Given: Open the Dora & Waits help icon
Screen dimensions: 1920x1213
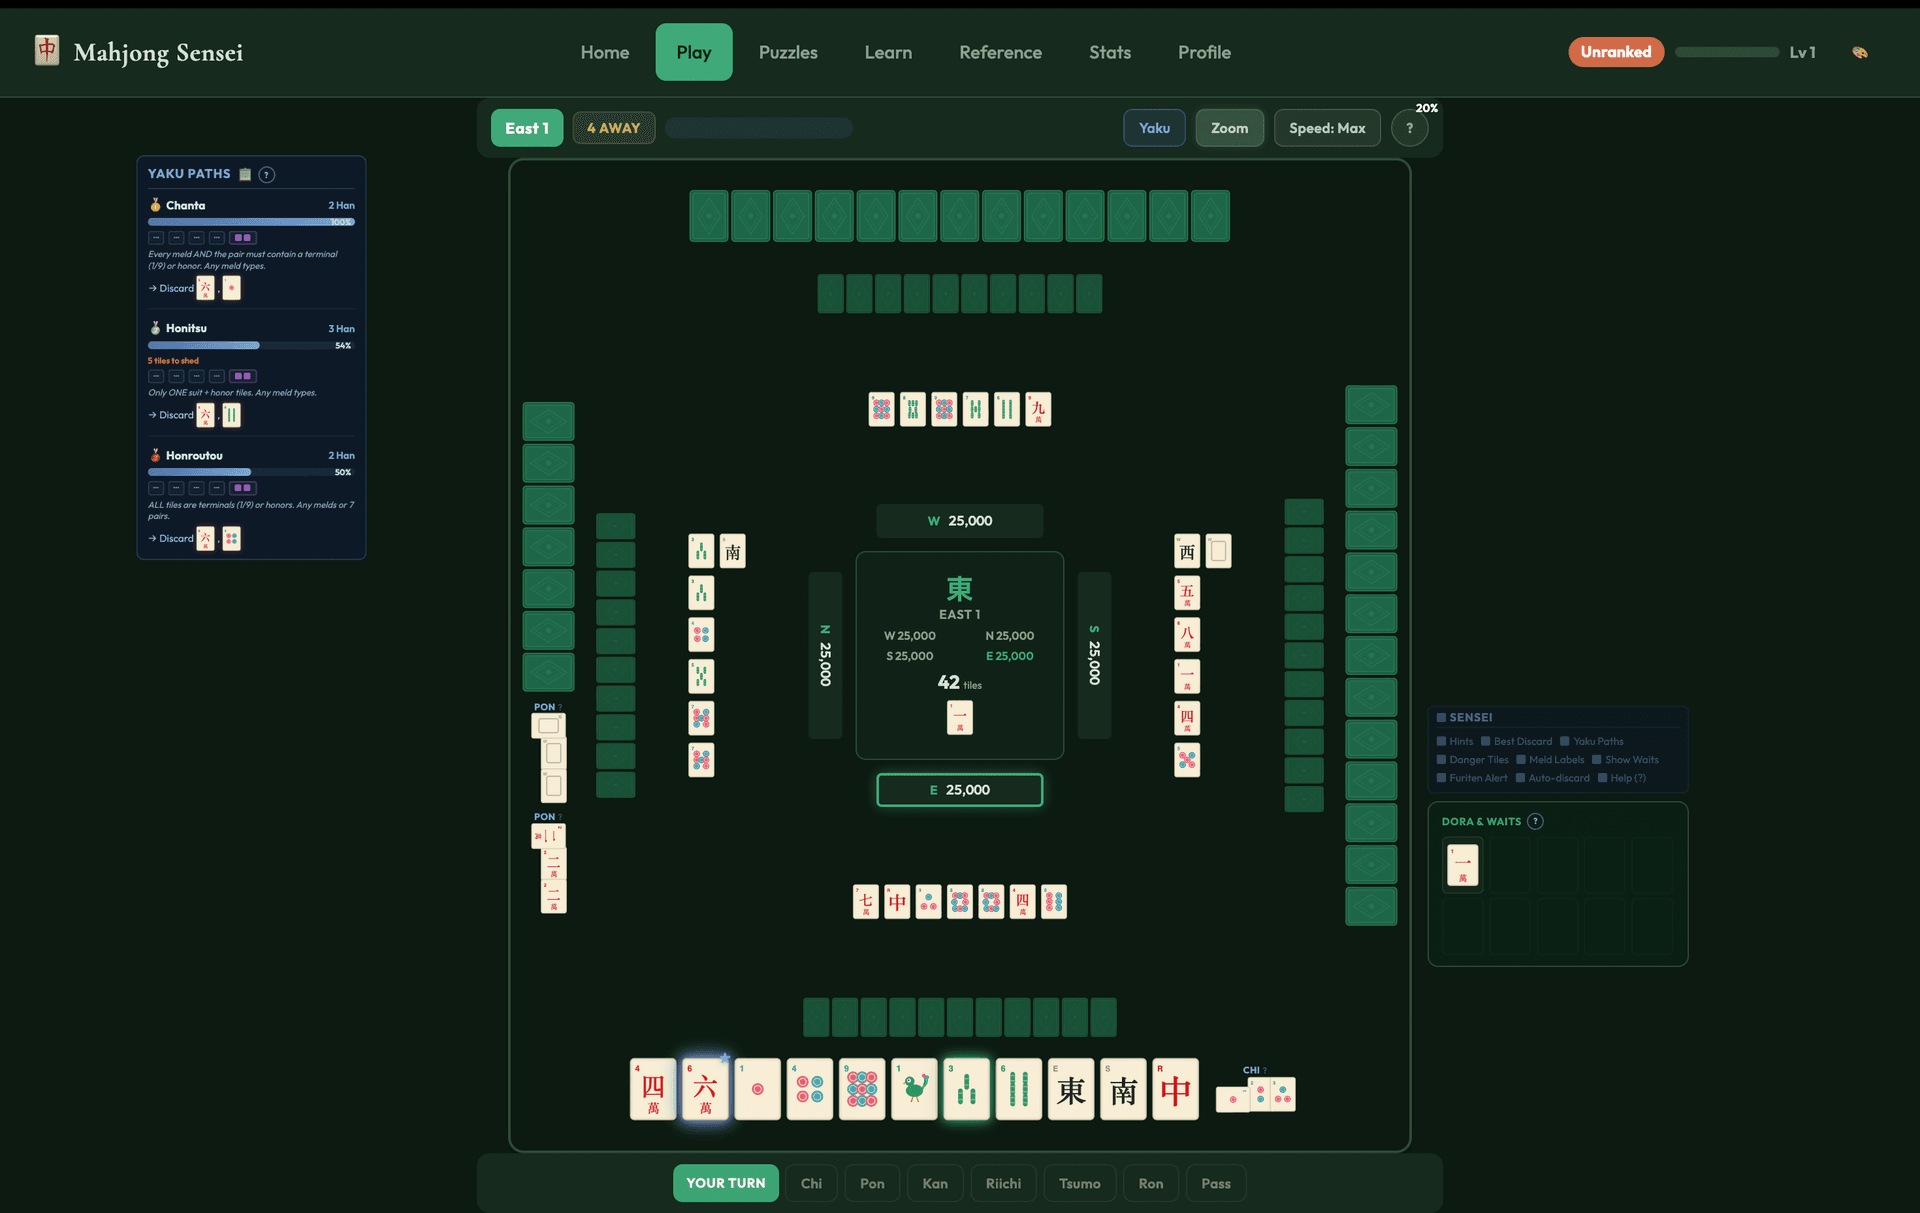Looking at the screenshot, I should tap(1533, 821).
